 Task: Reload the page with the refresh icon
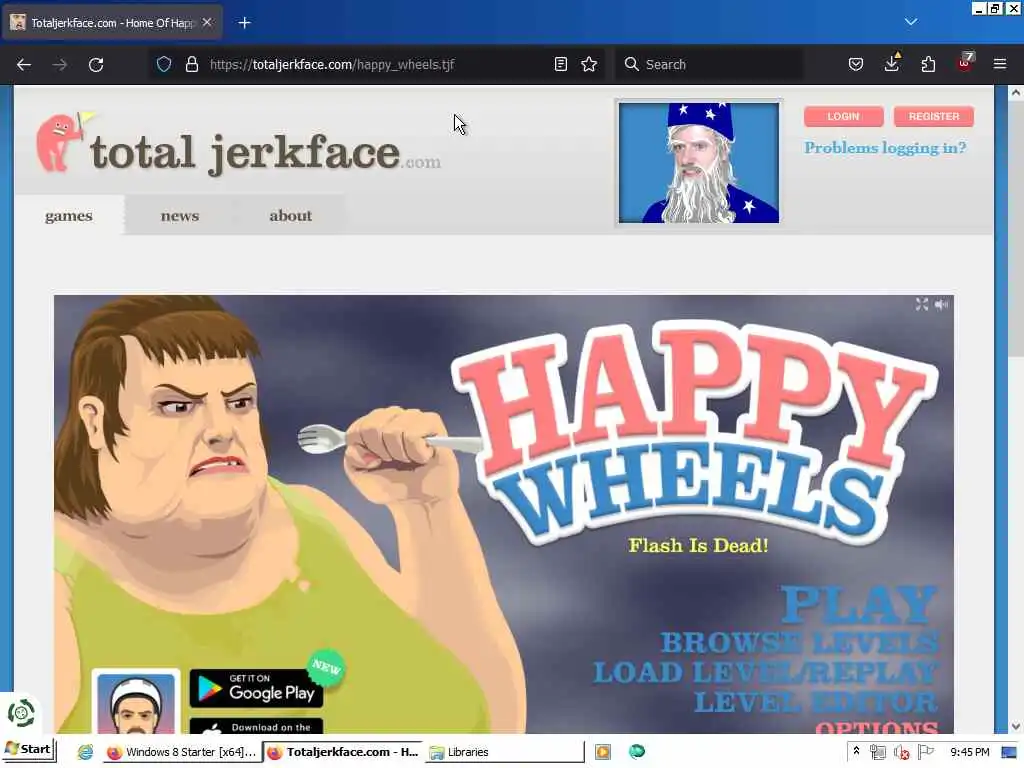[96, 64]
